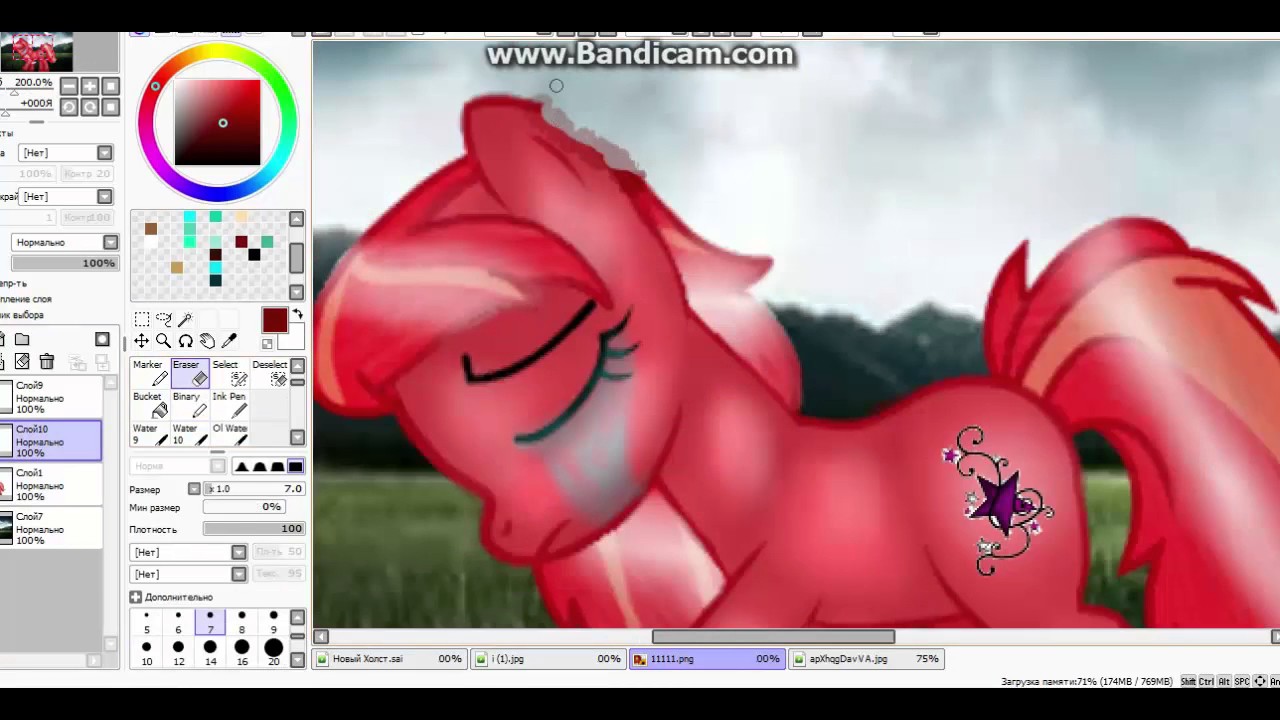1280x720 pixels.
Task: Choose the Select pen tool
Action: pos(229,372)
